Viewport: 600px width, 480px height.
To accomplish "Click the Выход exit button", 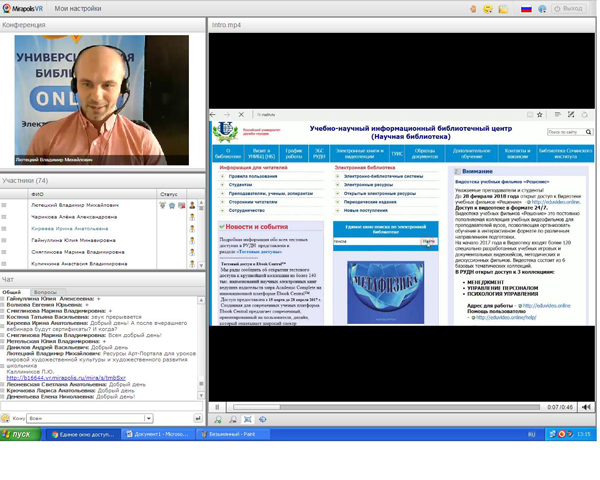I will (x=568, y=8).
